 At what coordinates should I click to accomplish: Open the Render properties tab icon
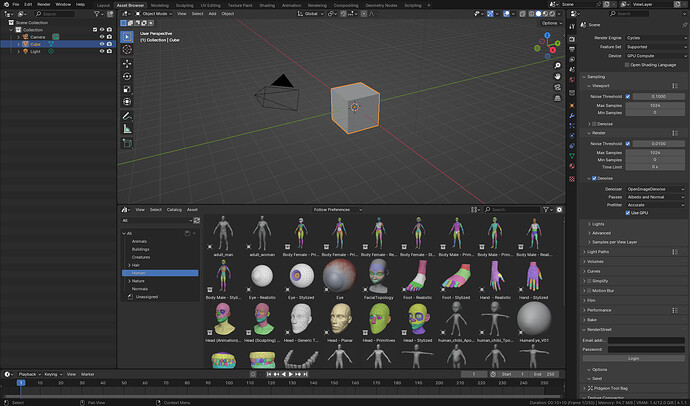click(x=572, y=39)
